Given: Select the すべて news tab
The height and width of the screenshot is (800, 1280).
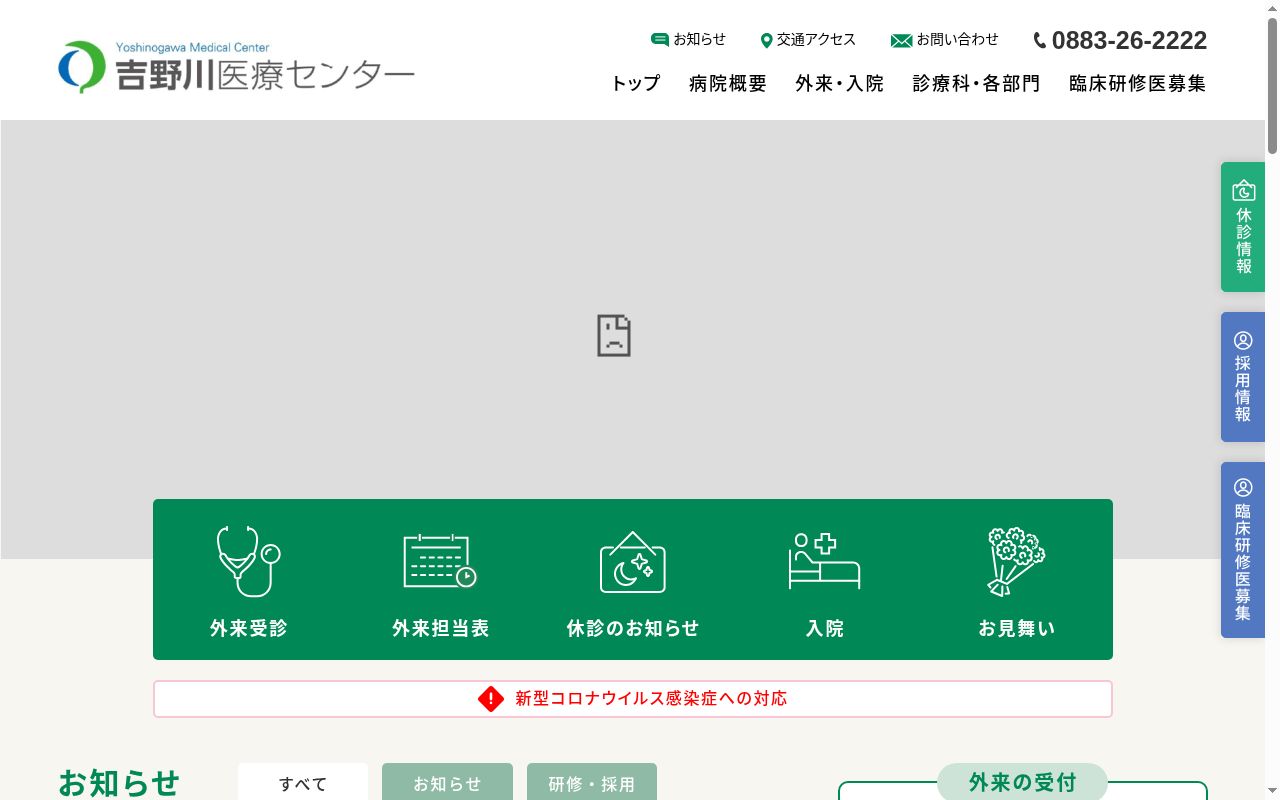Looking at the screenshot, I should point(303,782).
